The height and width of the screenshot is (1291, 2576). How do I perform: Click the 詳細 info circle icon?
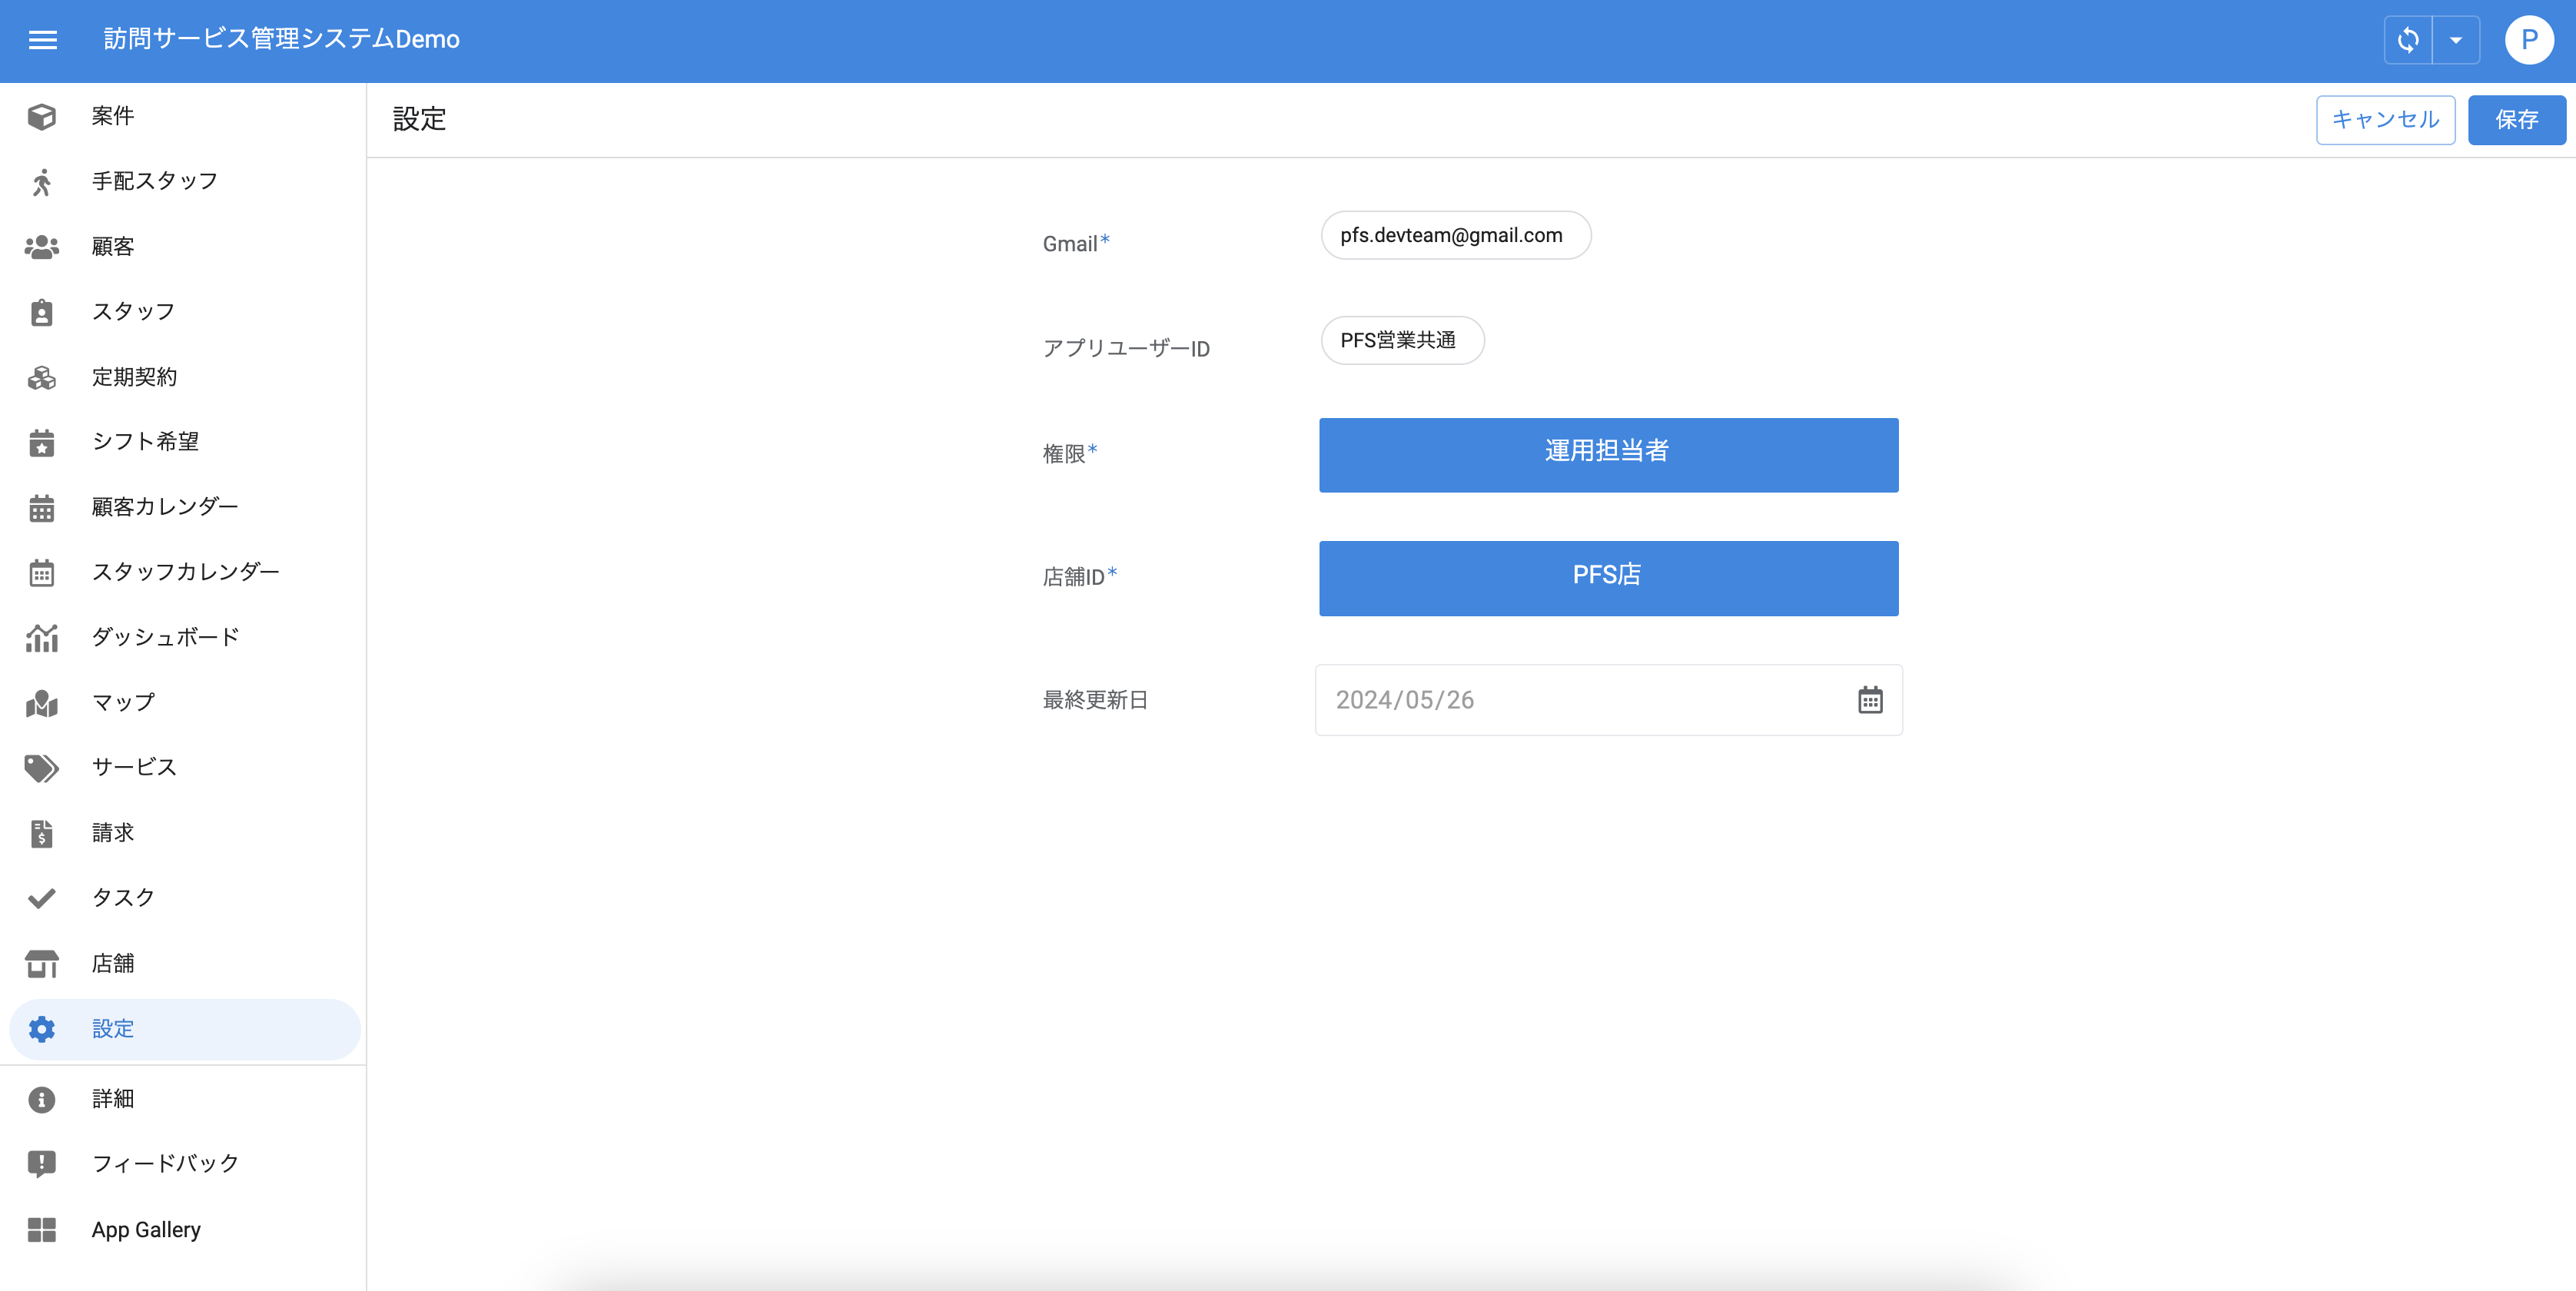(x=42, y=1100)
